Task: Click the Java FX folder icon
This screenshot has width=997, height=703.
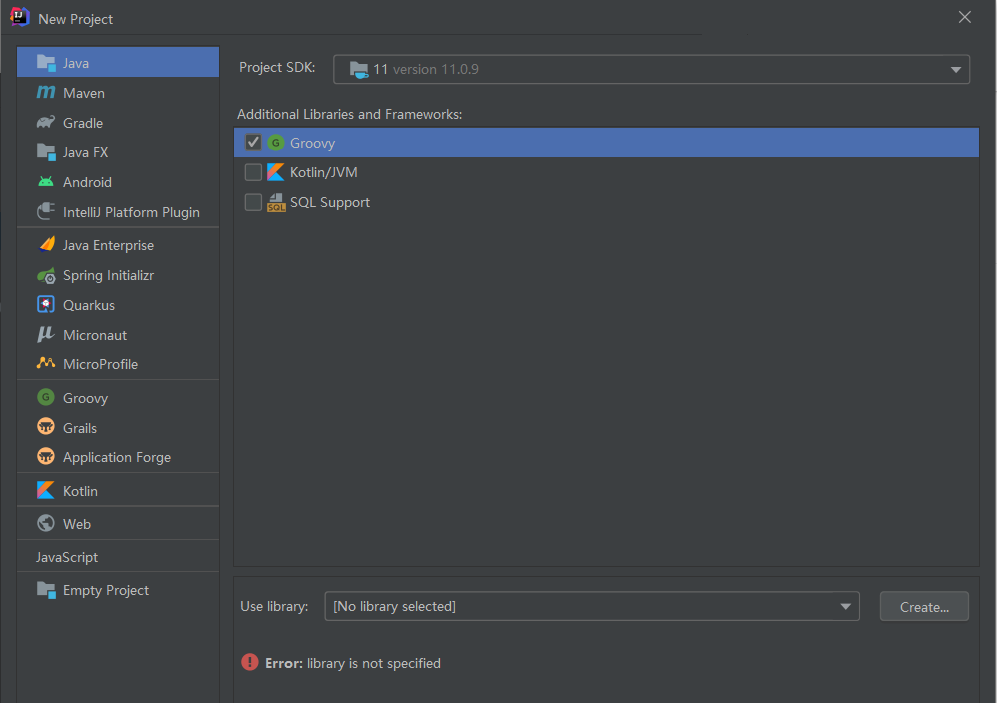Action: 46,152
